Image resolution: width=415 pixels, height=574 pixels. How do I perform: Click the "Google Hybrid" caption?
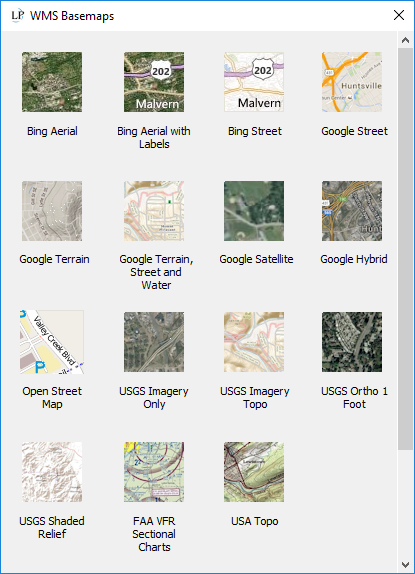(354, 259)
